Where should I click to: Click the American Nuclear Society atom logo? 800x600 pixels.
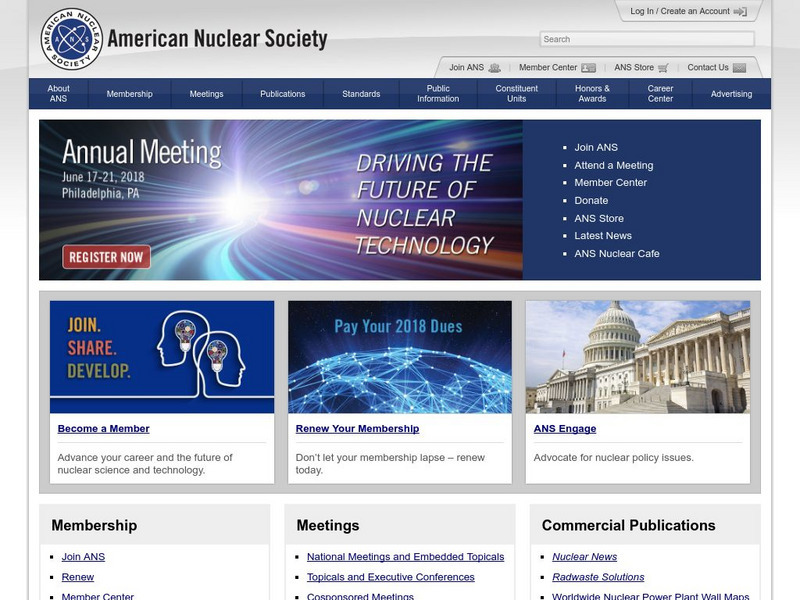72,39
